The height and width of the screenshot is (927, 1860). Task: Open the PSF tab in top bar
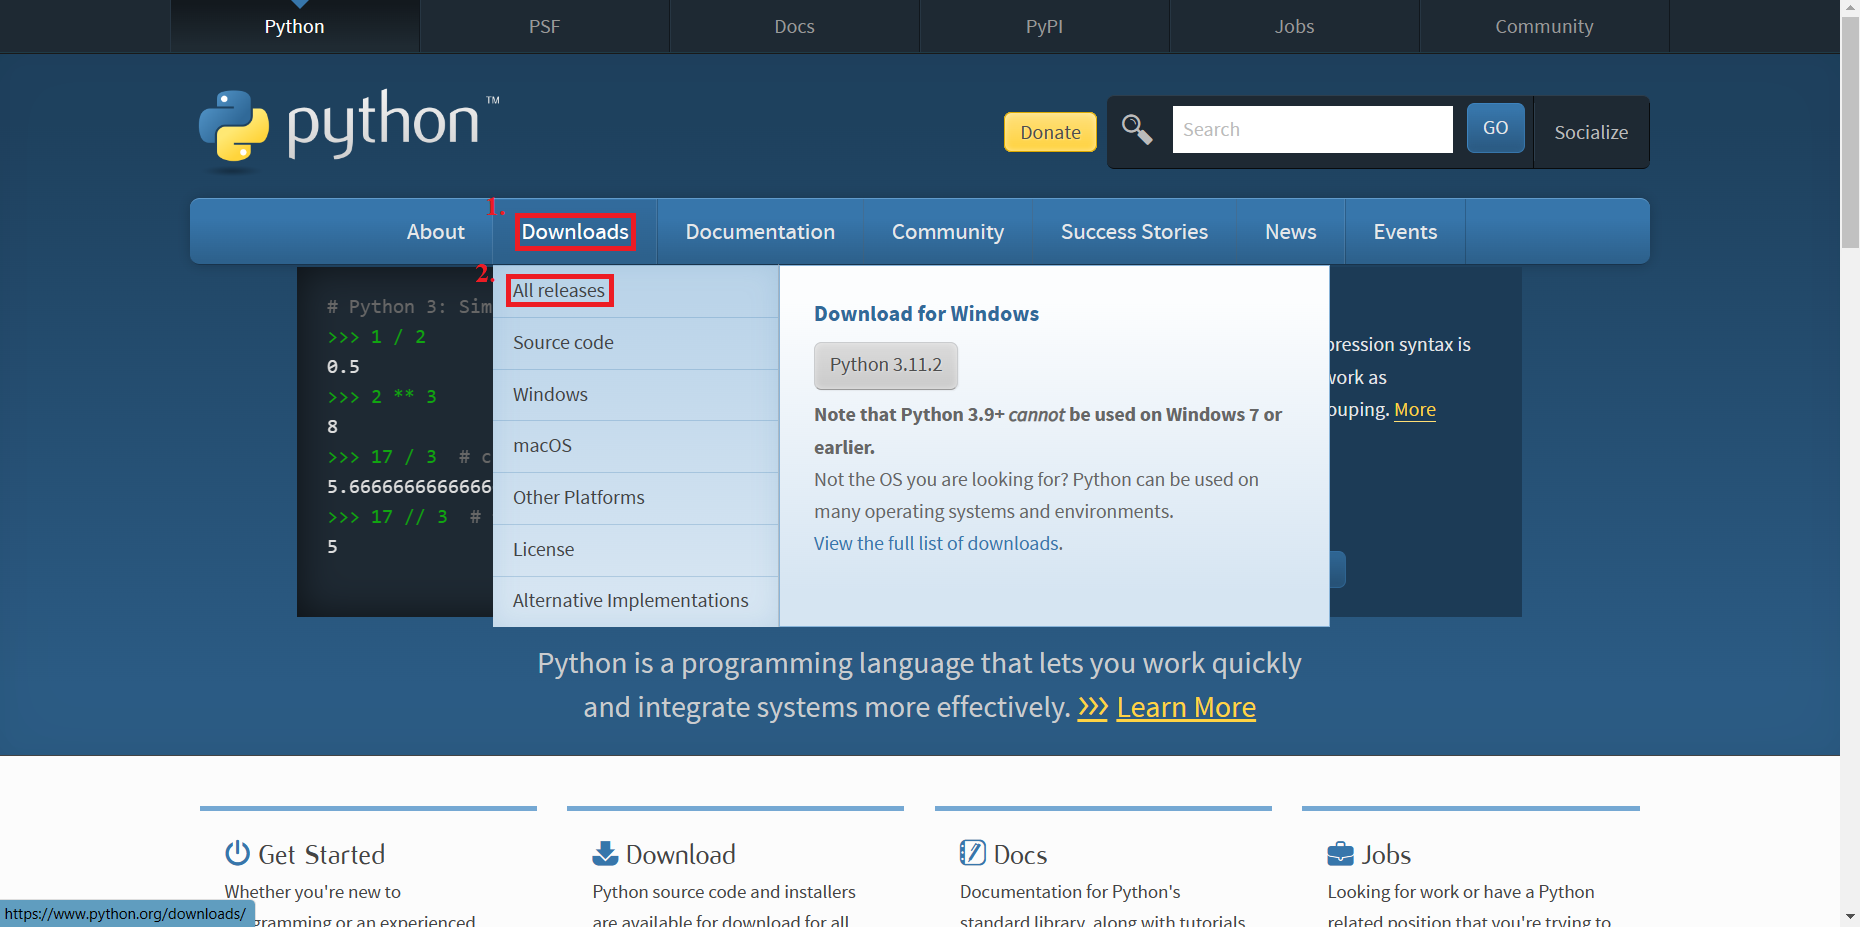545,26
